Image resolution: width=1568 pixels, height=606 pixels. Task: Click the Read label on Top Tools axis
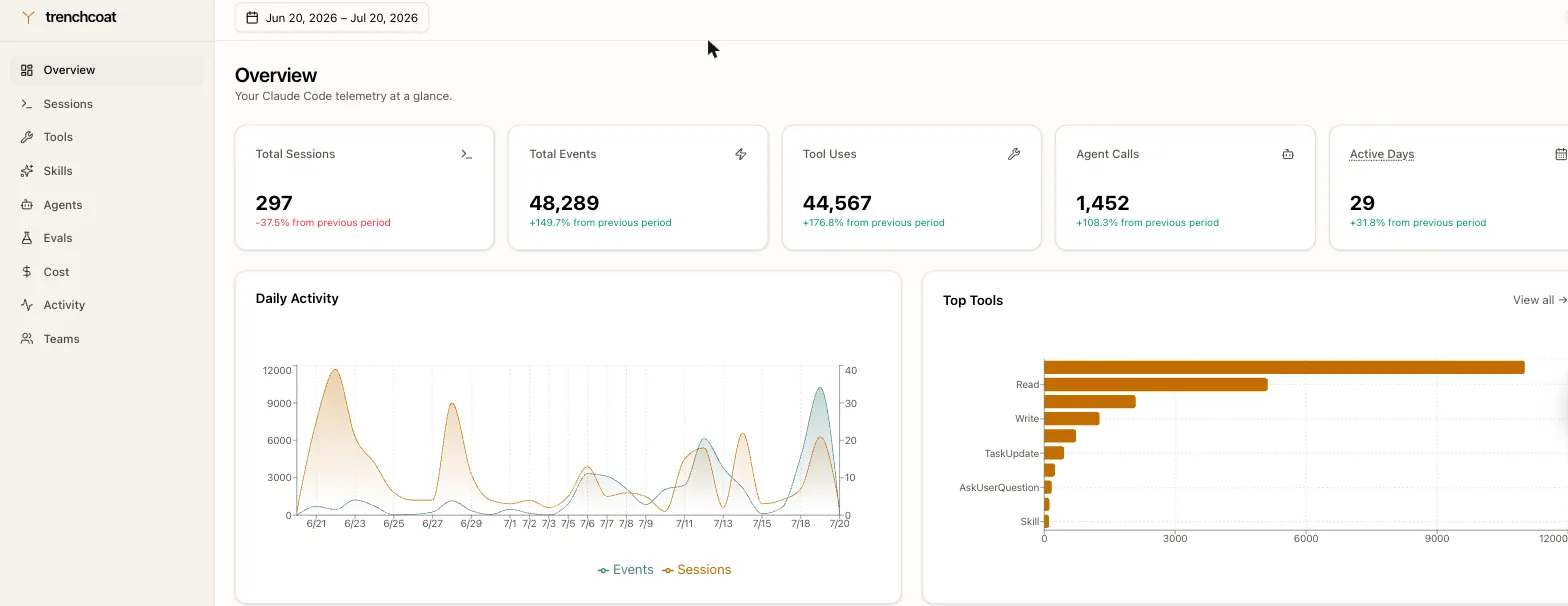[1027, 384]
